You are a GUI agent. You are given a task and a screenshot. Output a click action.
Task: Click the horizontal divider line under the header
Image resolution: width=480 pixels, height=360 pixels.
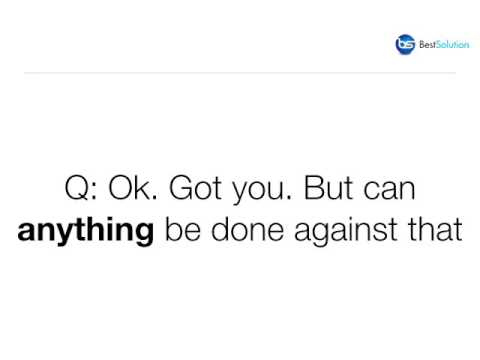(x=240, y=72)
